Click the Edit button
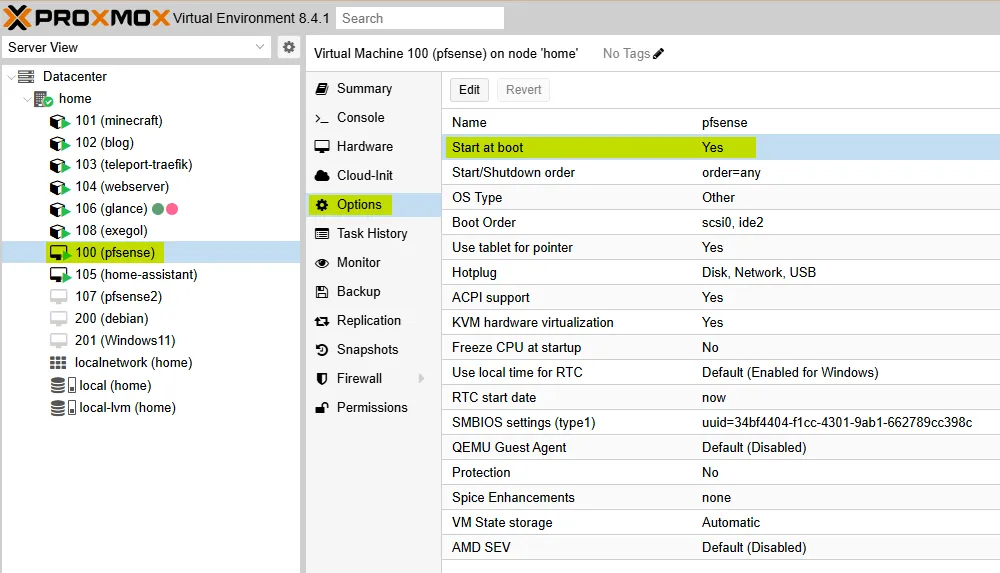 pyautogui.click(x=469, y=90)
